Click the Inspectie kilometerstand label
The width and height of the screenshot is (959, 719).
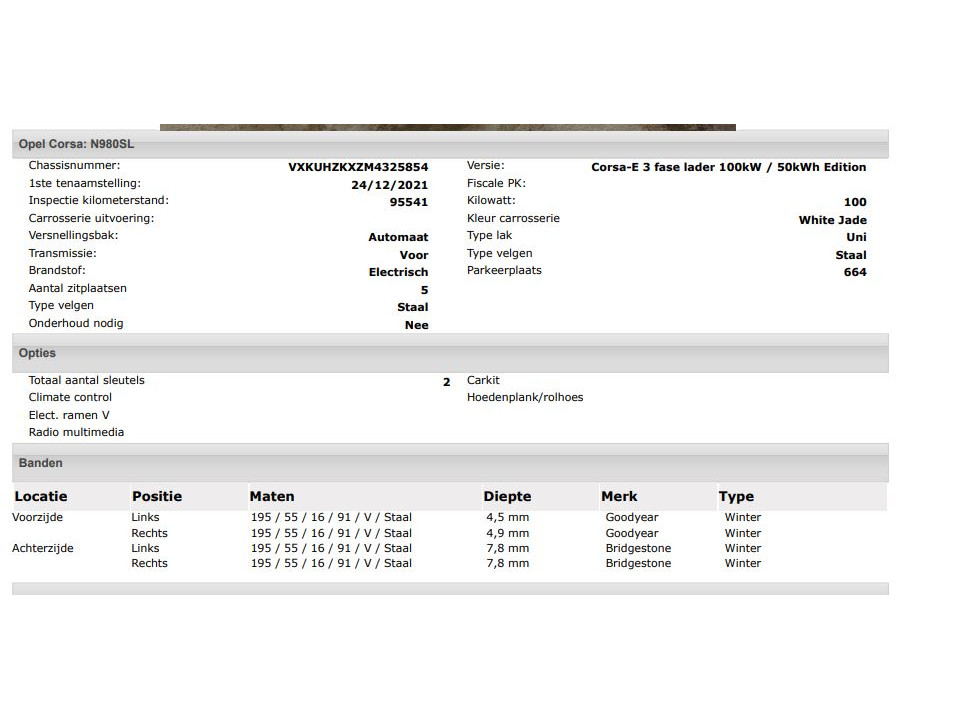tap(98, 201)
